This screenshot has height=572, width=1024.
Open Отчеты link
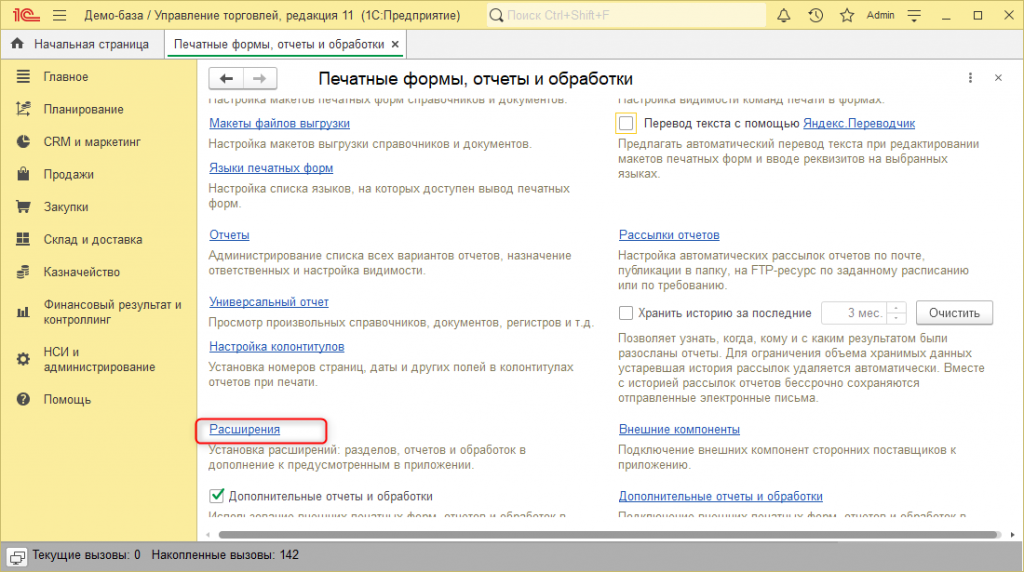coord(229,235)
